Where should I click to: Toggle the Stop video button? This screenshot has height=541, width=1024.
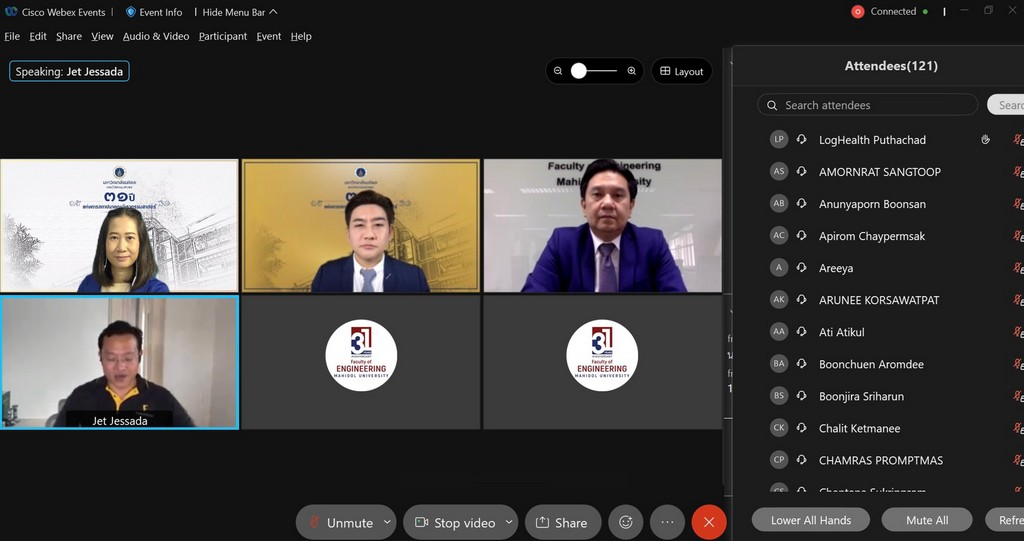(455, 522)
